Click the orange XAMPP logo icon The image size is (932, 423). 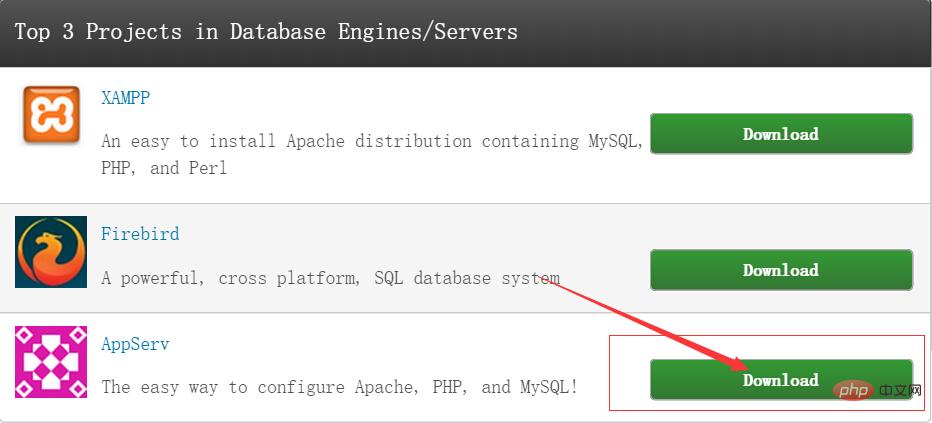51,115
